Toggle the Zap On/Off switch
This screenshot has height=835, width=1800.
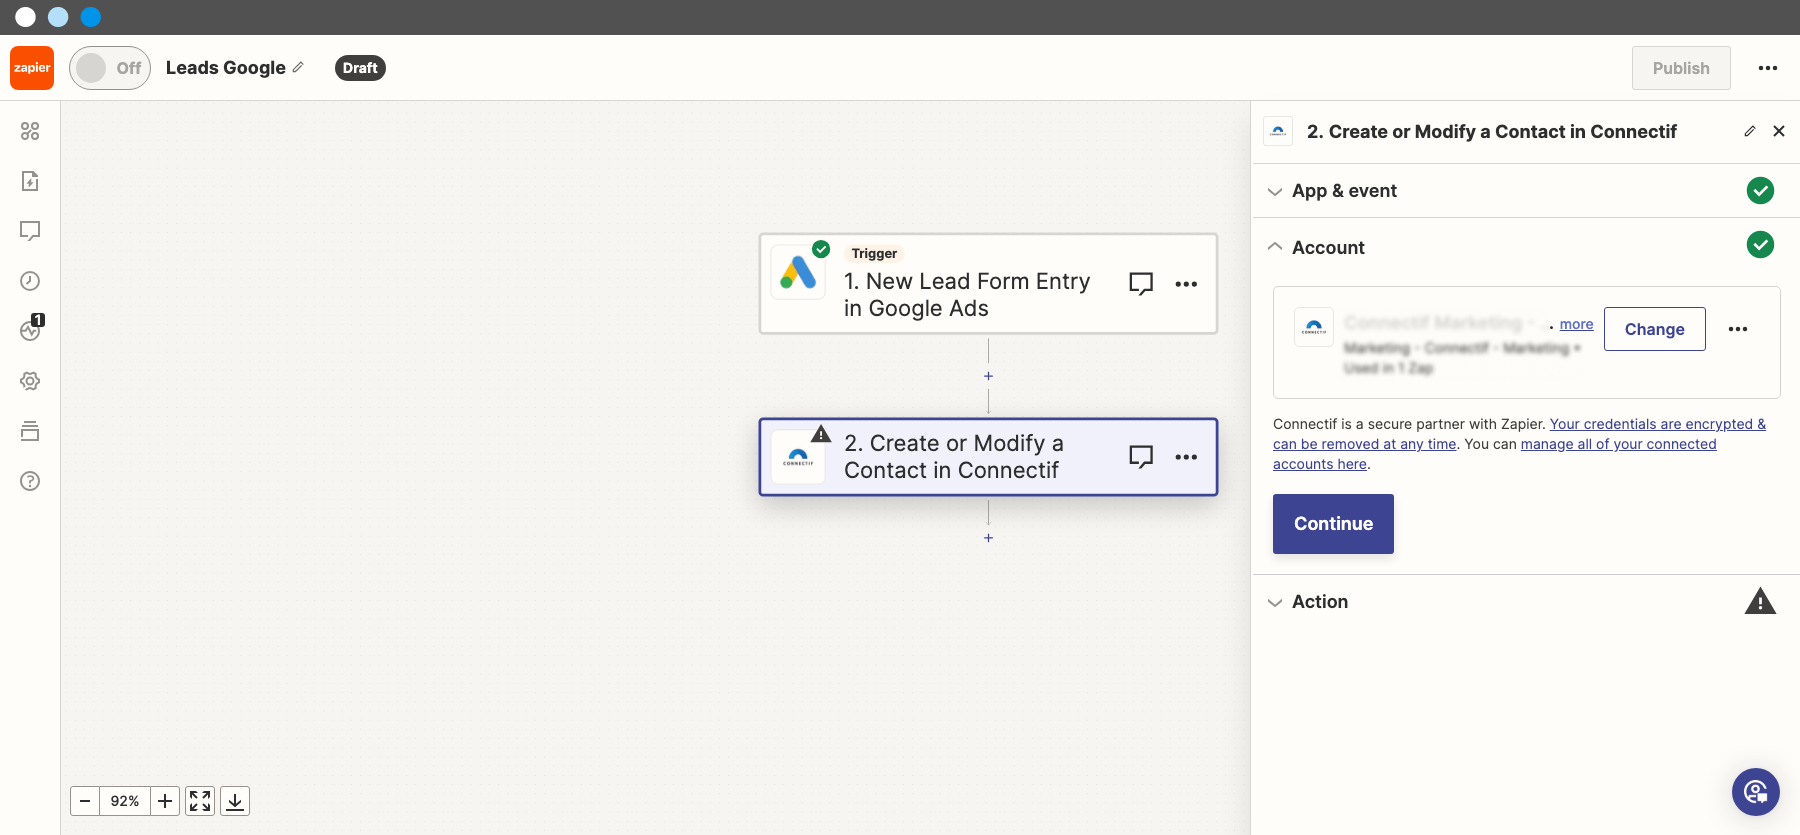pyautogui.click(x=110, y=68)
